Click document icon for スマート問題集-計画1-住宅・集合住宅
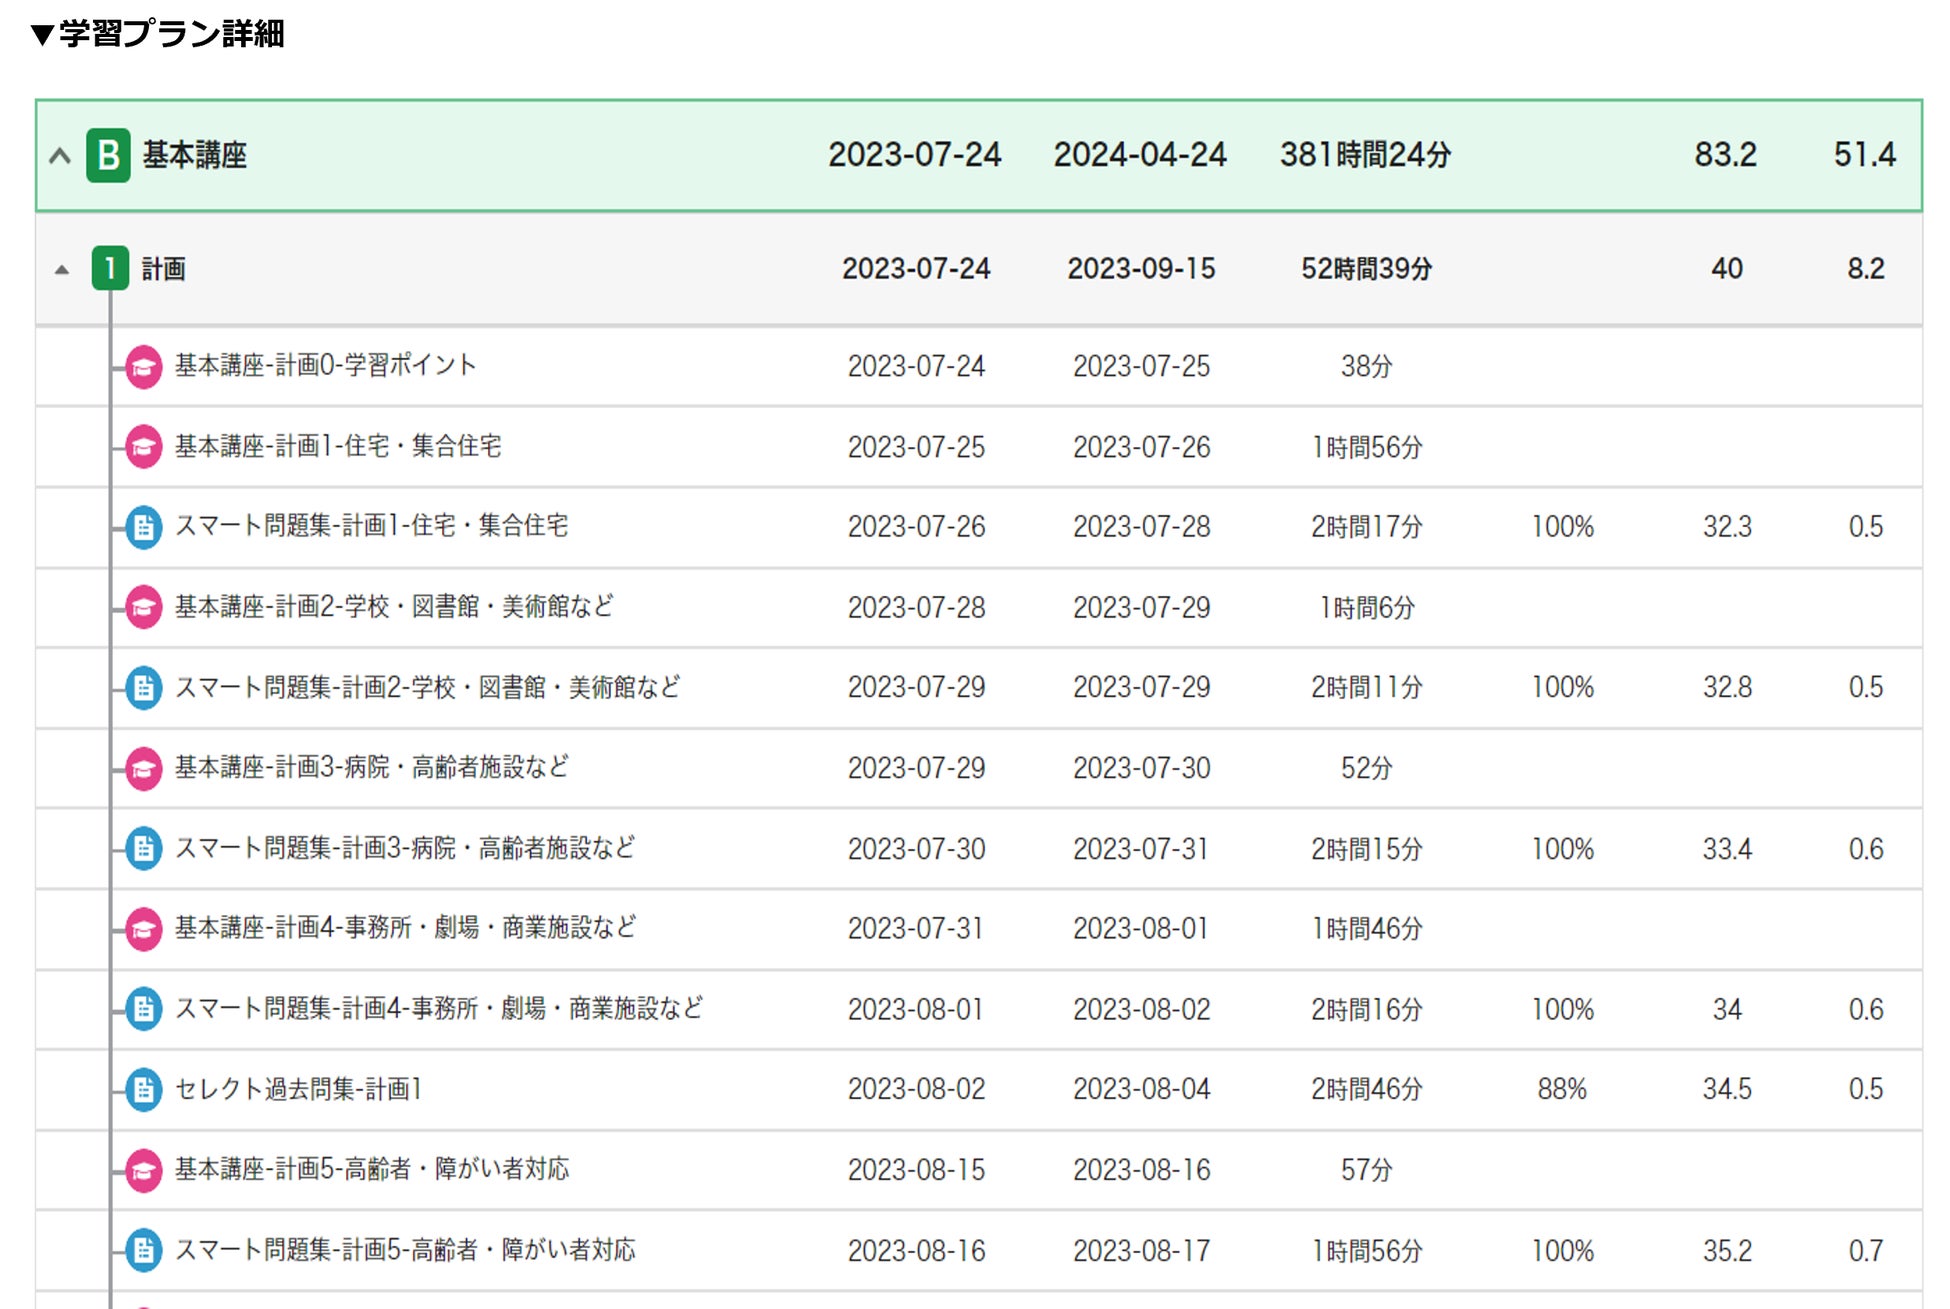The image size is (1950, 1309). click(143, 527)
